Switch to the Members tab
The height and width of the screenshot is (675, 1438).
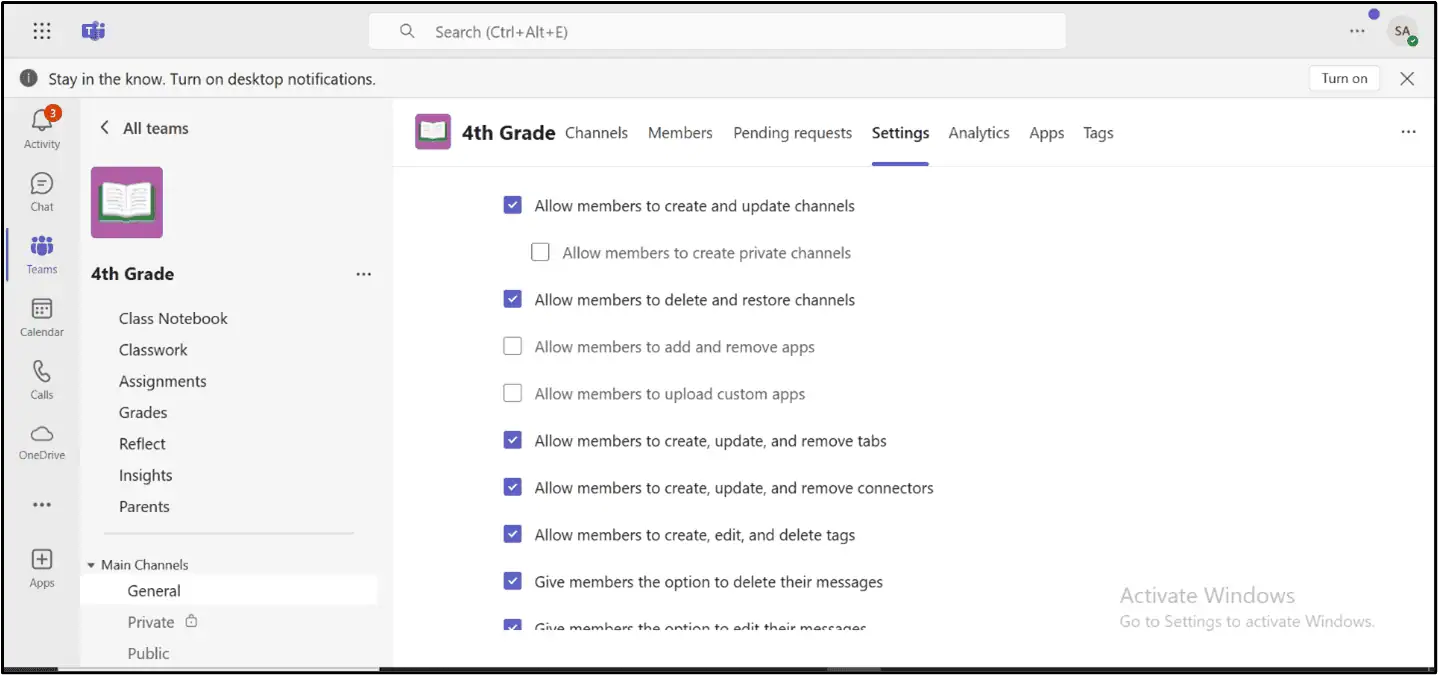pos(680,132)
